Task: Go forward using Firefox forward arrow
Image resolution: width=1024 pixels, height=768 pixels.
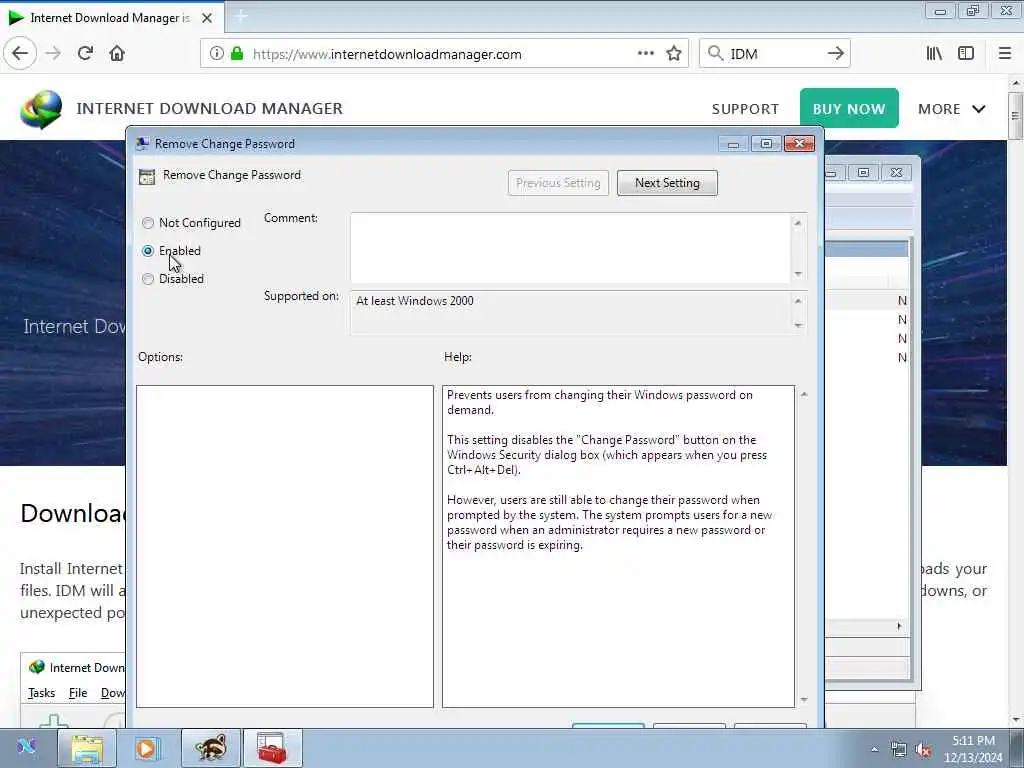Action: coord(53,54)
